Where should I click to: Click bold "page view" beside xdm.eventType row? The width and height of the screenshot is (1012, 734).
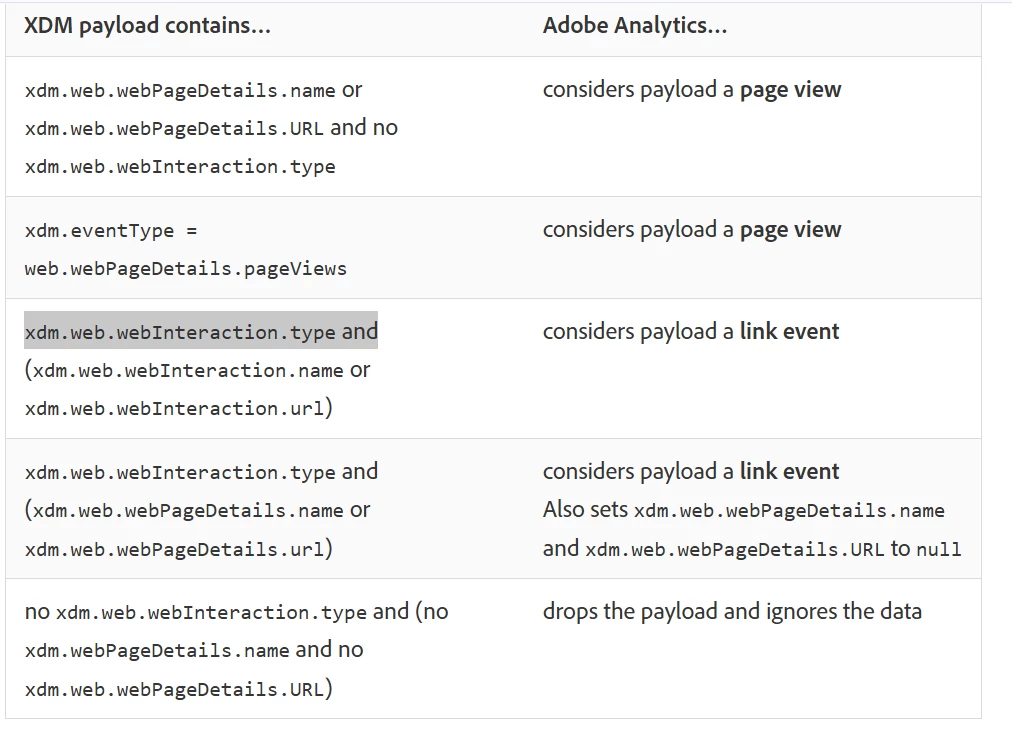pyautogui.click(x=790, y=230)
